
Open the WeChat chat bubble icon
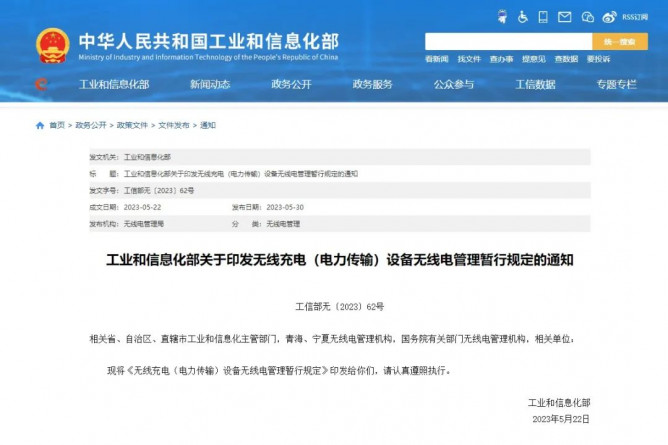tap(587, 17)
